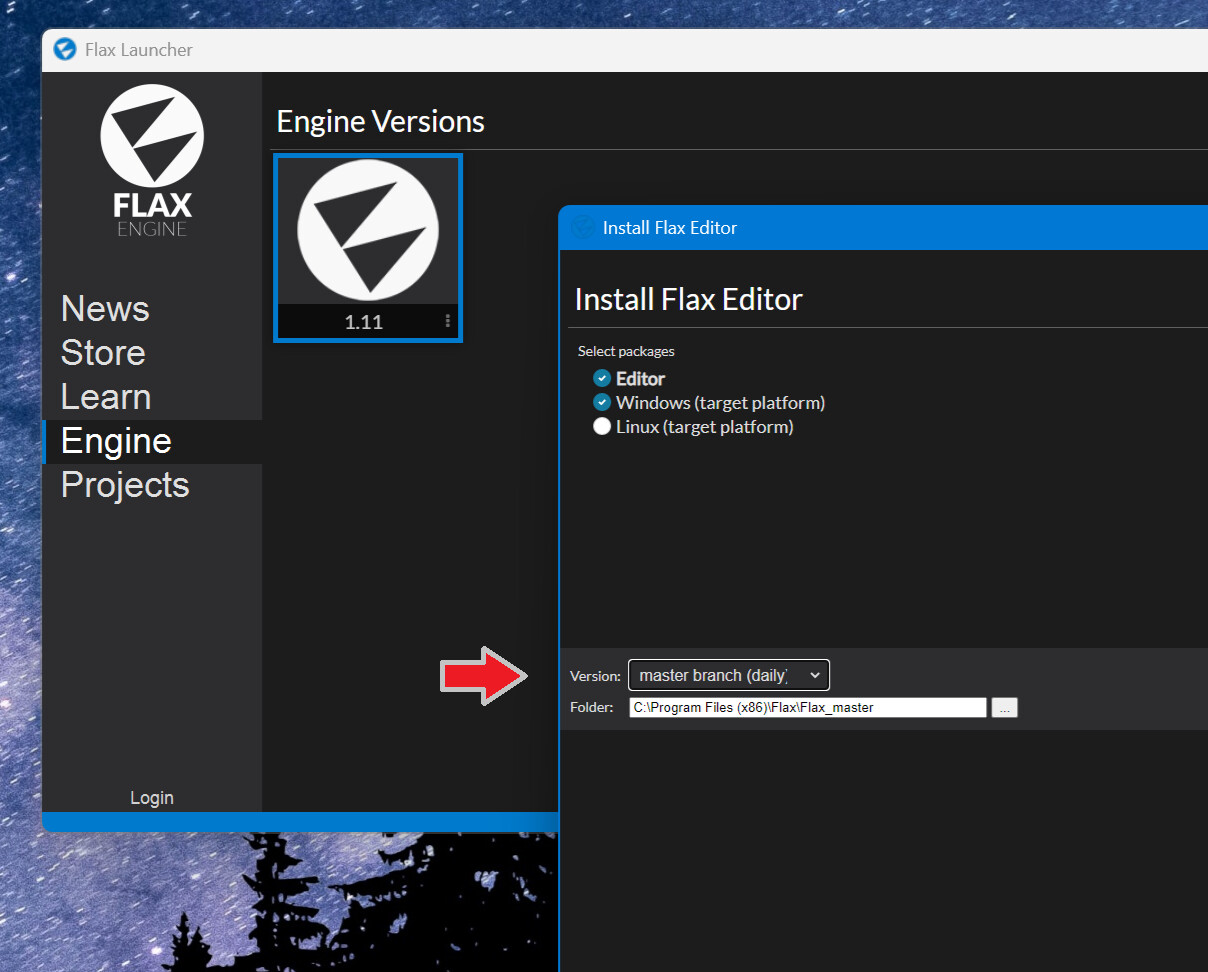Image resolution: width=1208 pixels, height=972 pixels.
Task: Click the Flax Launcher title bar icon
Action: [x=65, y=49]
